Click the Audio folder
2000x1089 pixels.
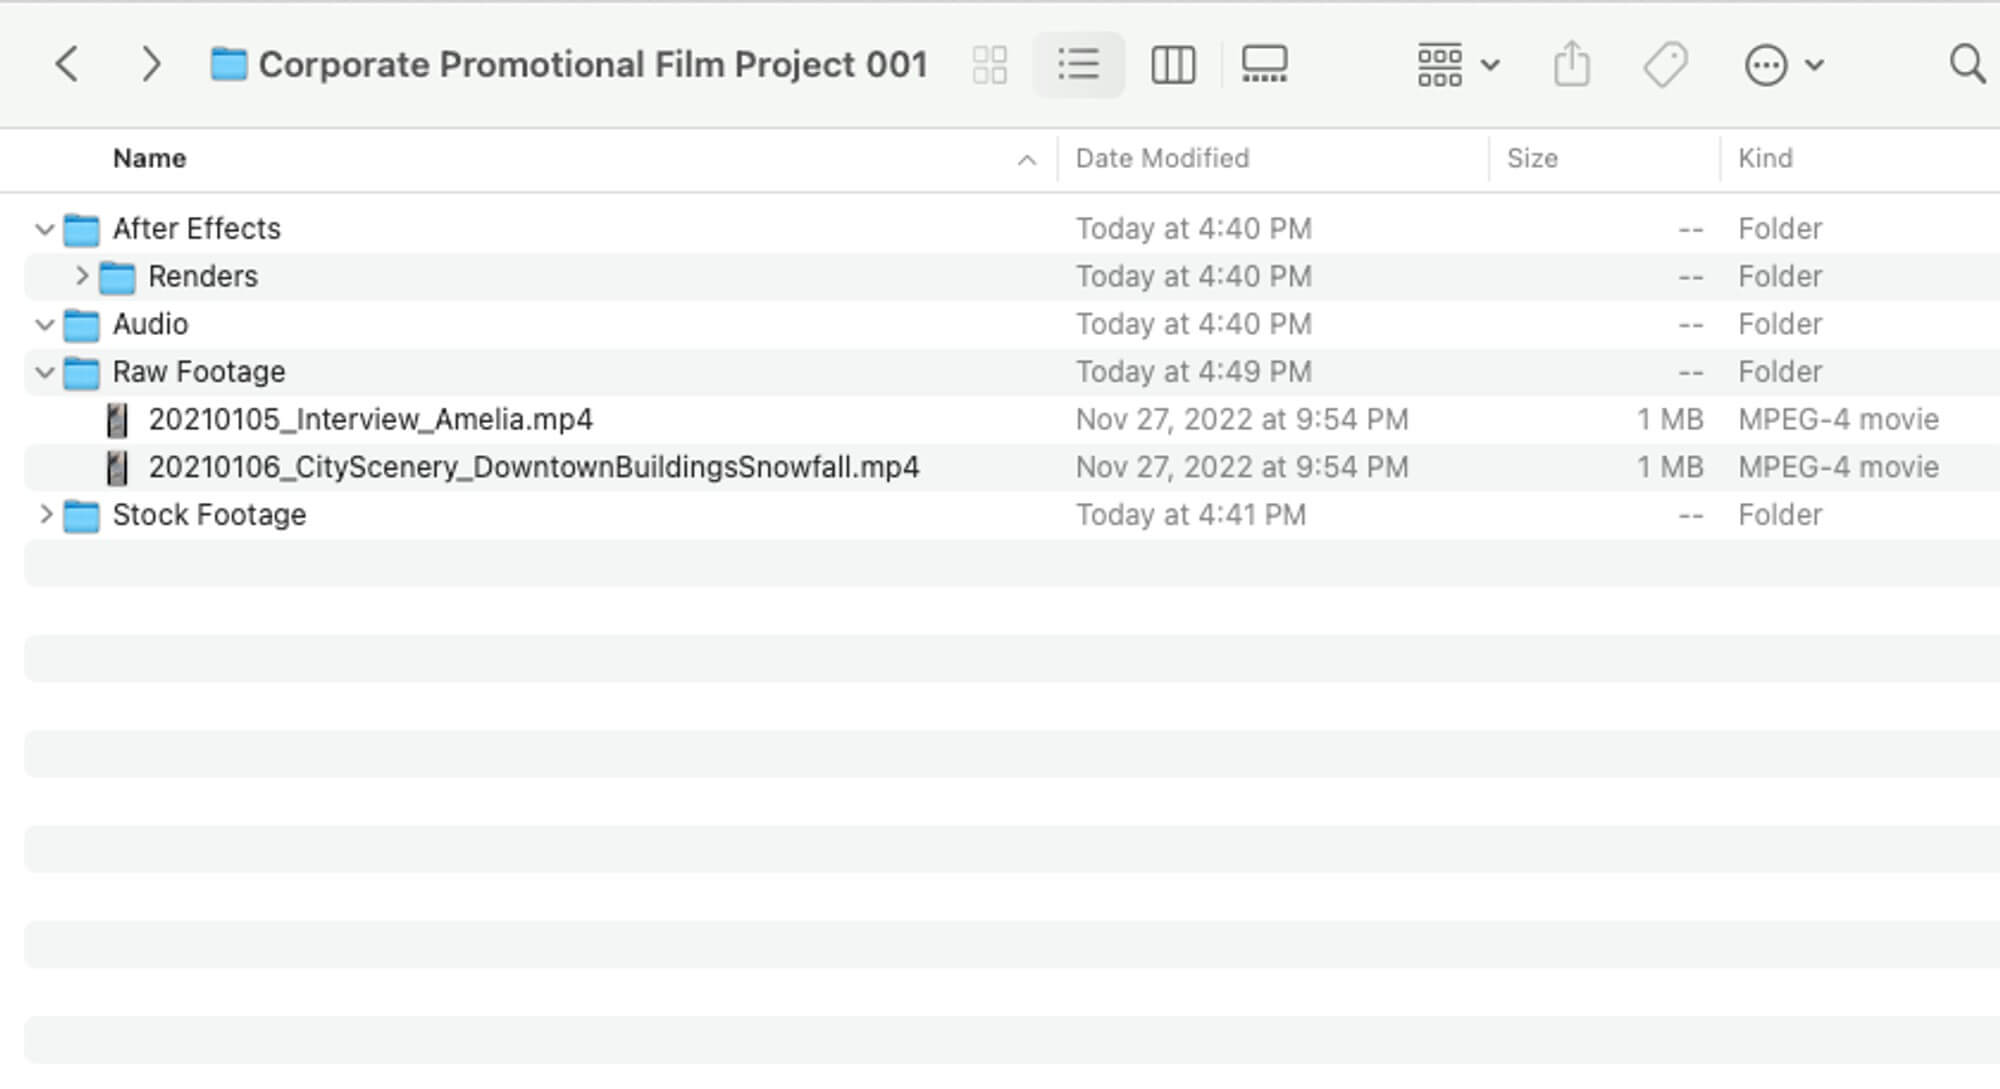point(149,323)
